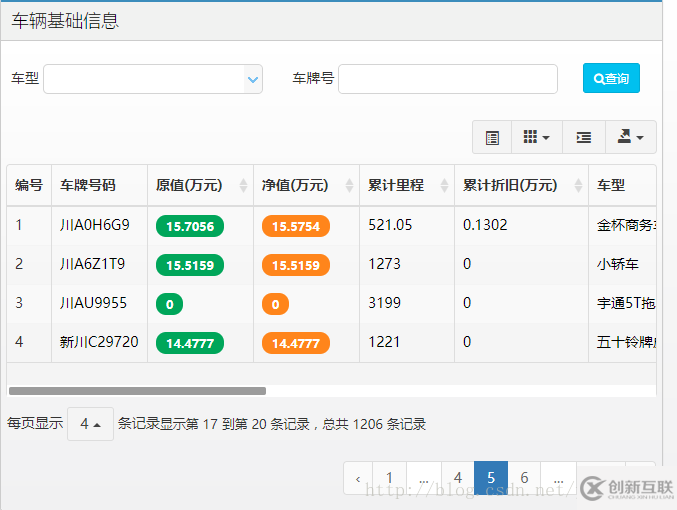677x510 pixels.
Task: Sort by 累计里程 column
Action: pos(407,185)
